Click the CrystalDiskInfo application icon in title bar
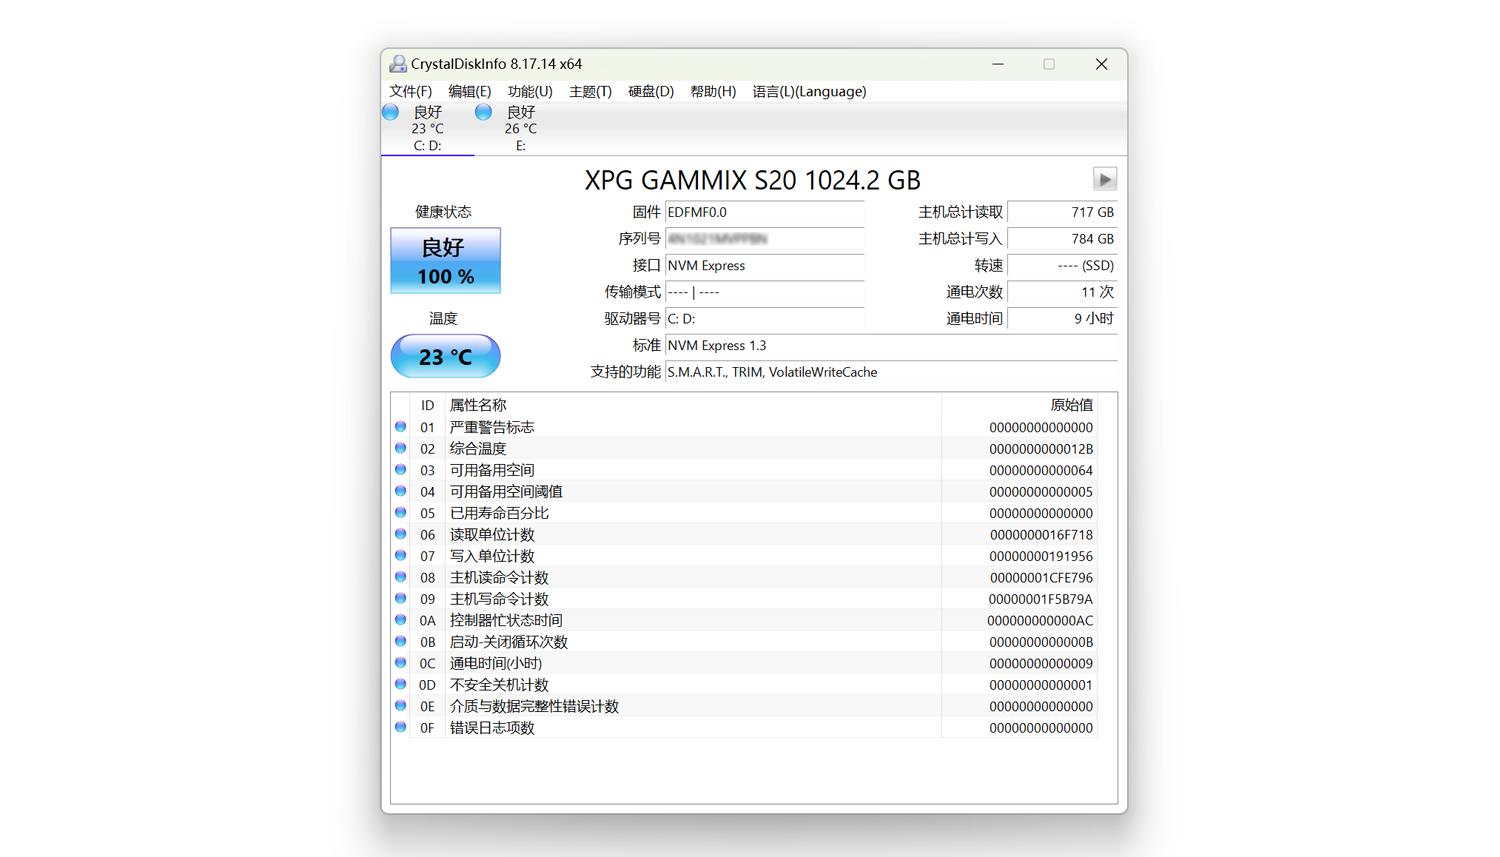This screenshot has height=857, width=1500. tap(397, 63)
